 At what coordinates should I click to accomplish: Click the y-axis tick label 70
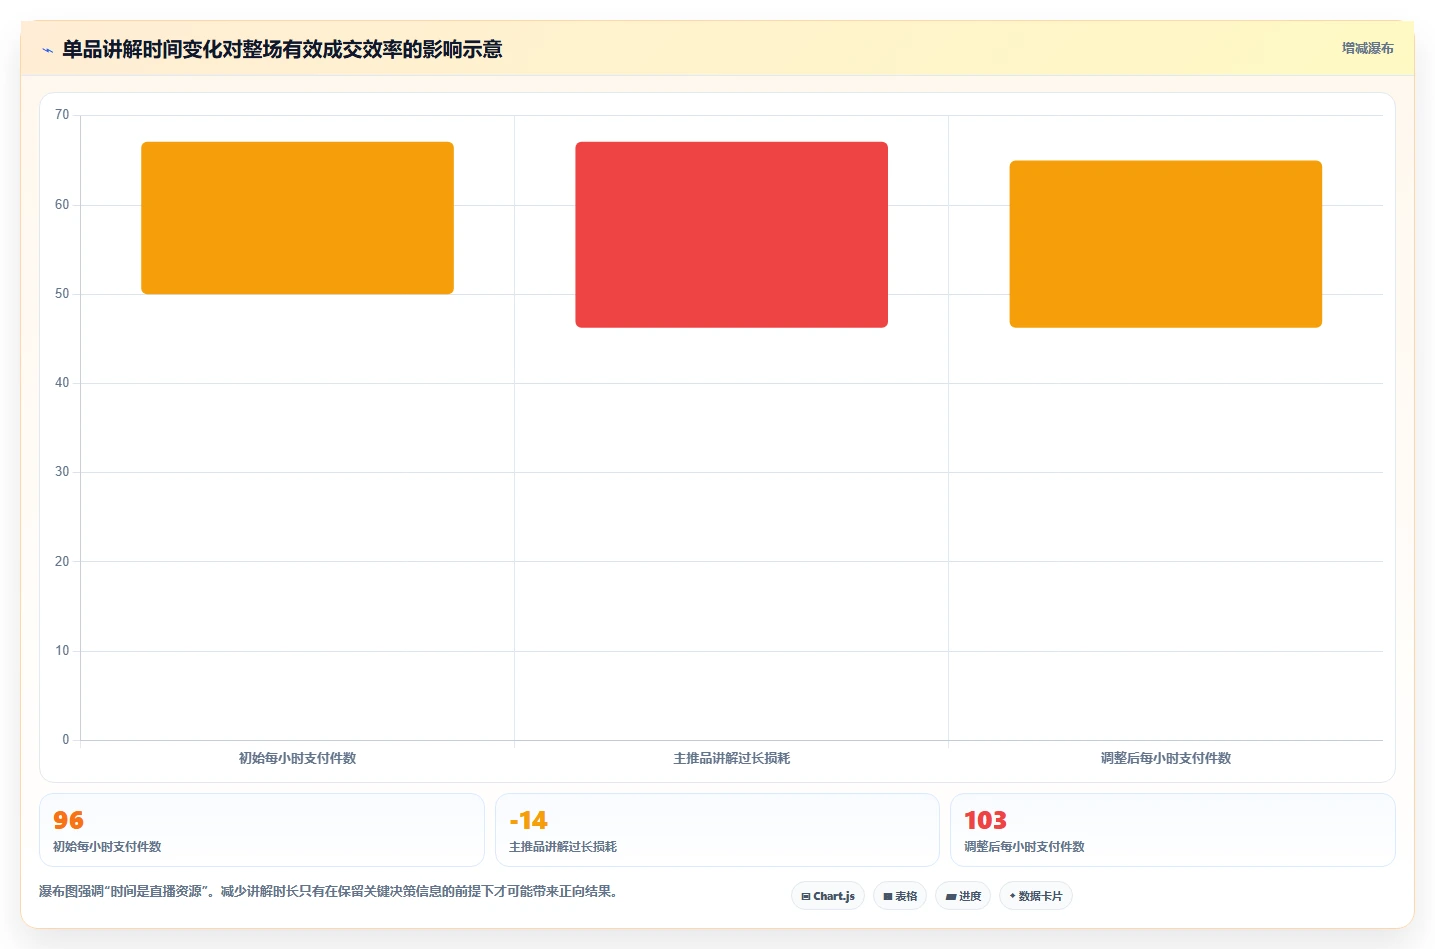coord(62,115)
